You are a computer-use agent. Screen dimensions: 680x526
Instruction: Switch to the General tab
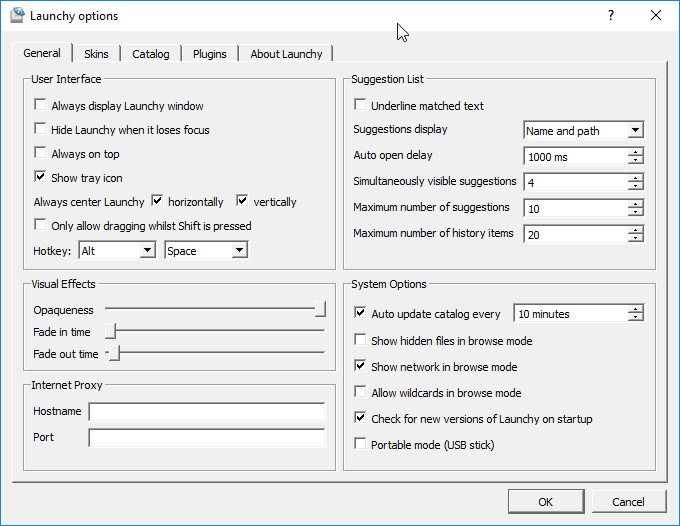[x=42, y=53]
